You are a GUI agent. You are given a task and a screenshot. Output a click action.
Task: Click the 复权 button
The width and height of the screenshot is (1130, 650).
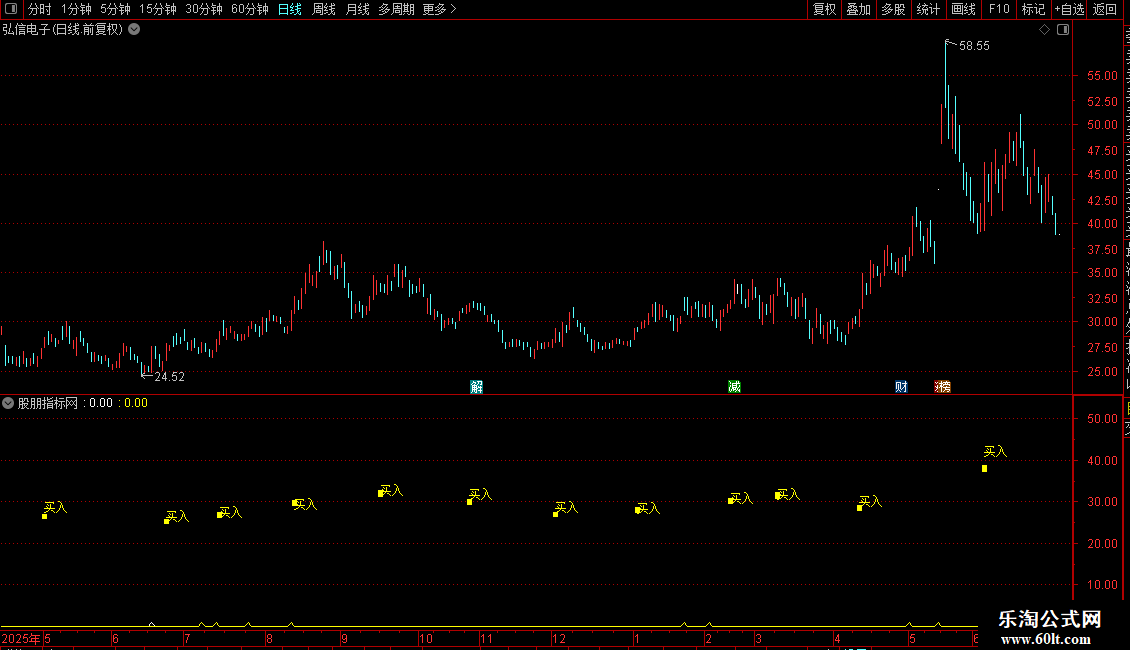click(x=824, y=9)
